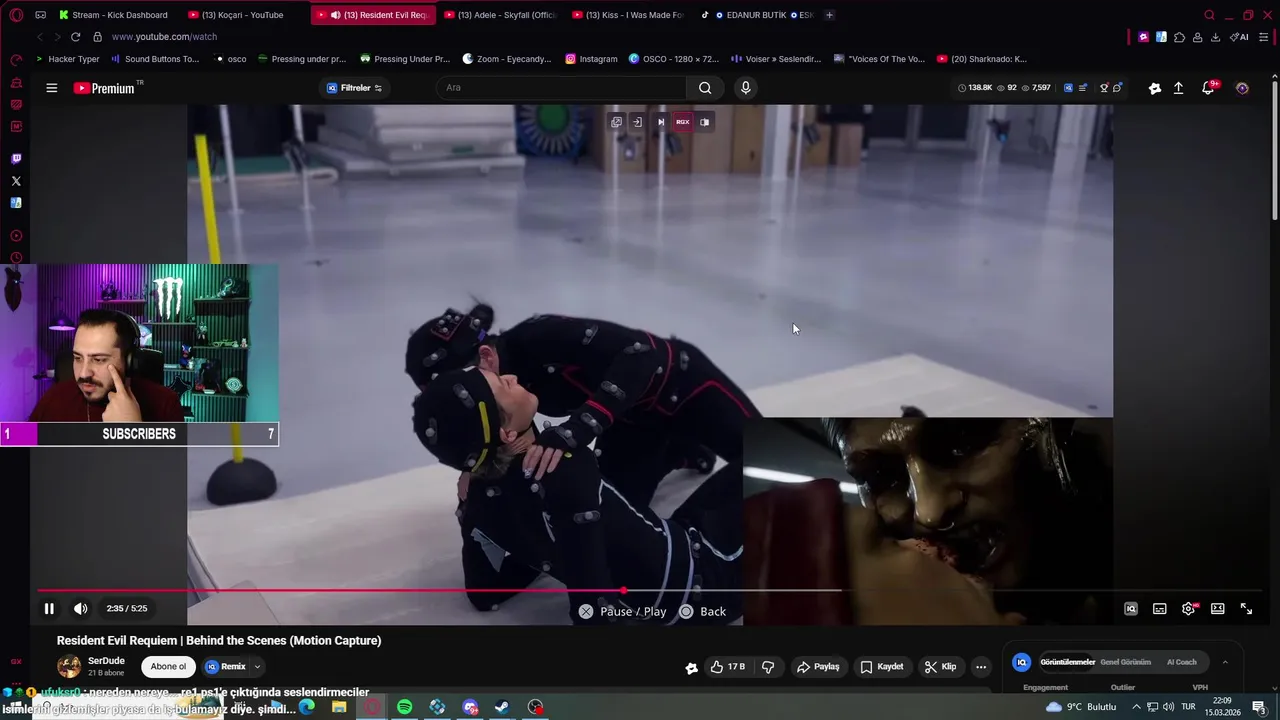Open Sound Buttons bookmark
This screenshot has height=720, width=1280.
tap(154, 59)
